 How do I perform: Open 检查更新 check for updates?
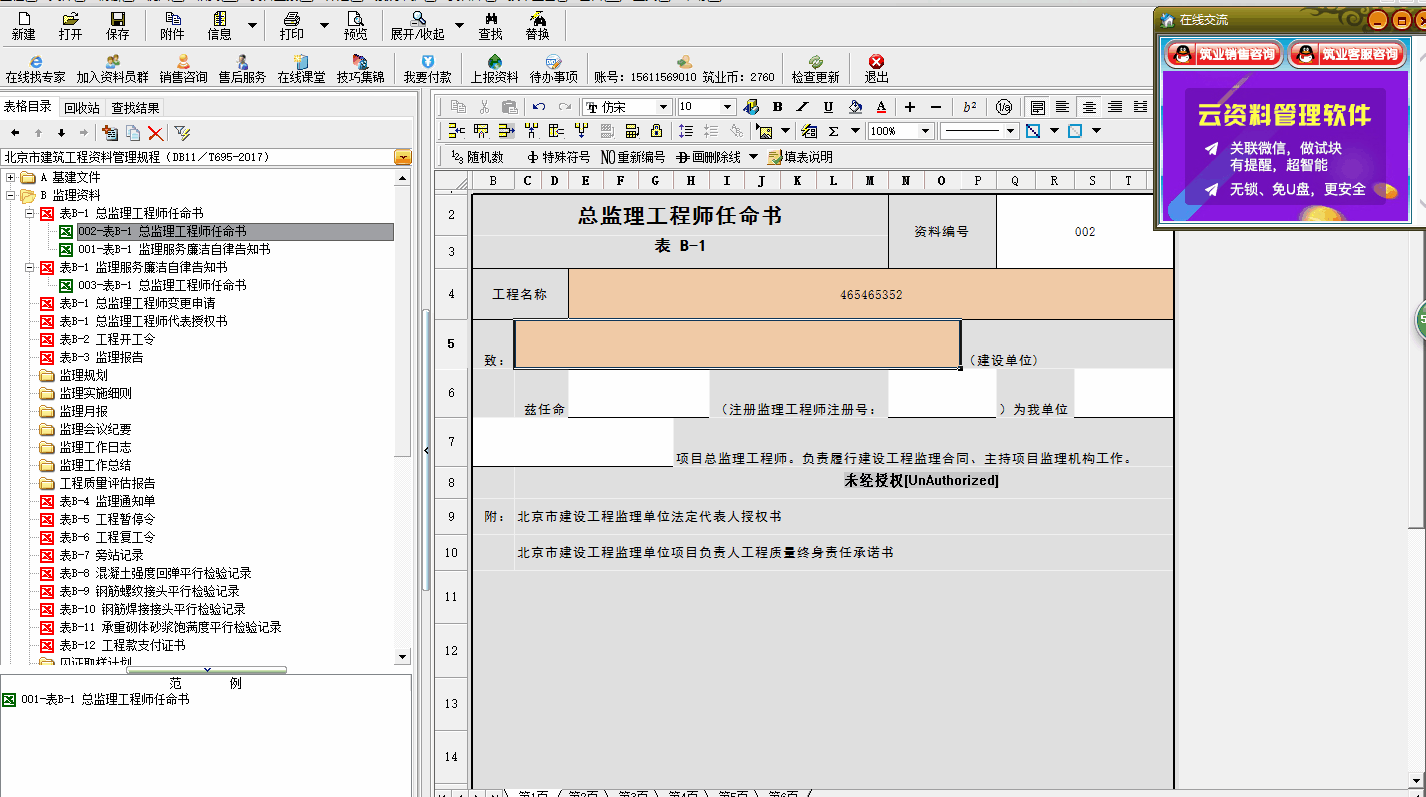coord(815,68)
